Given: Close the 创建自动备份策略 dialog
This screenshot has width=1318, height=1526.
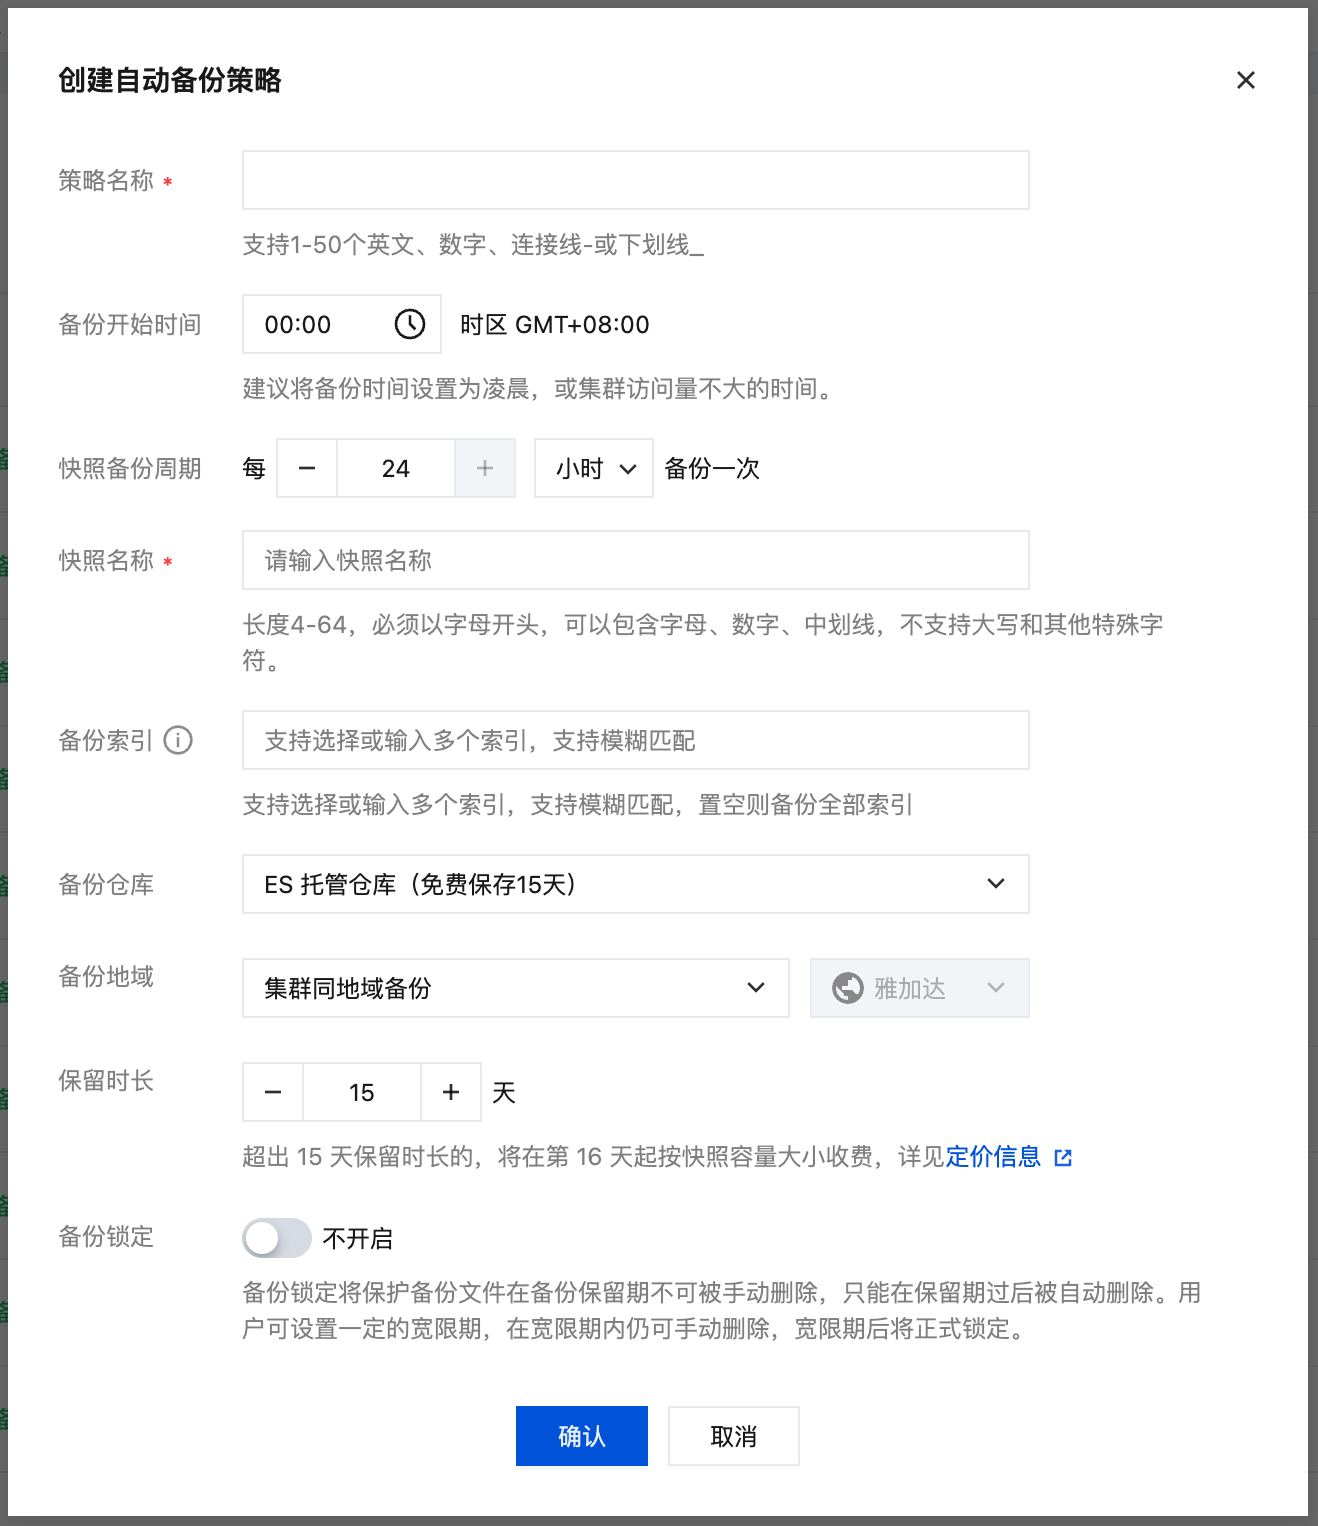Looking at the screenshot, I should click(x=1245, y=80).
